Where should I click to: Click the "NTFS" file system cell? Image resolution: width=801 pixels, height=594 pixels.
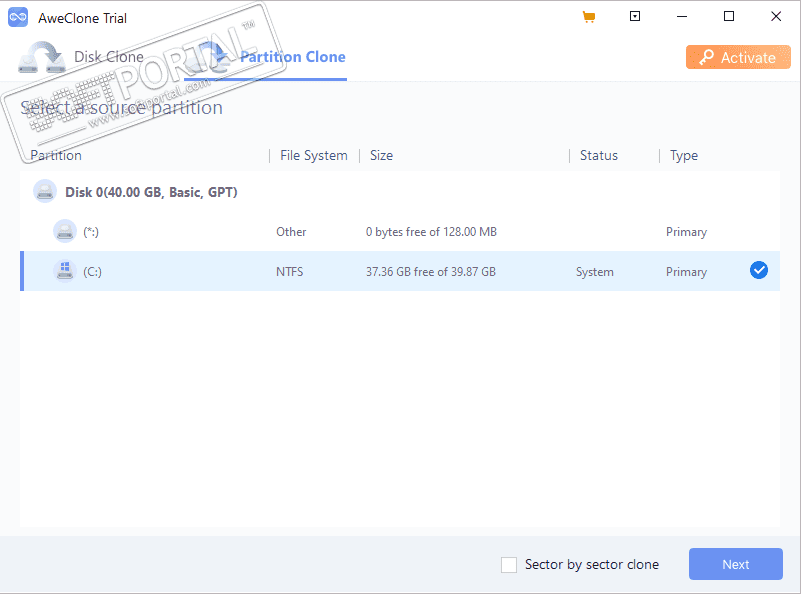coord(290,272)
